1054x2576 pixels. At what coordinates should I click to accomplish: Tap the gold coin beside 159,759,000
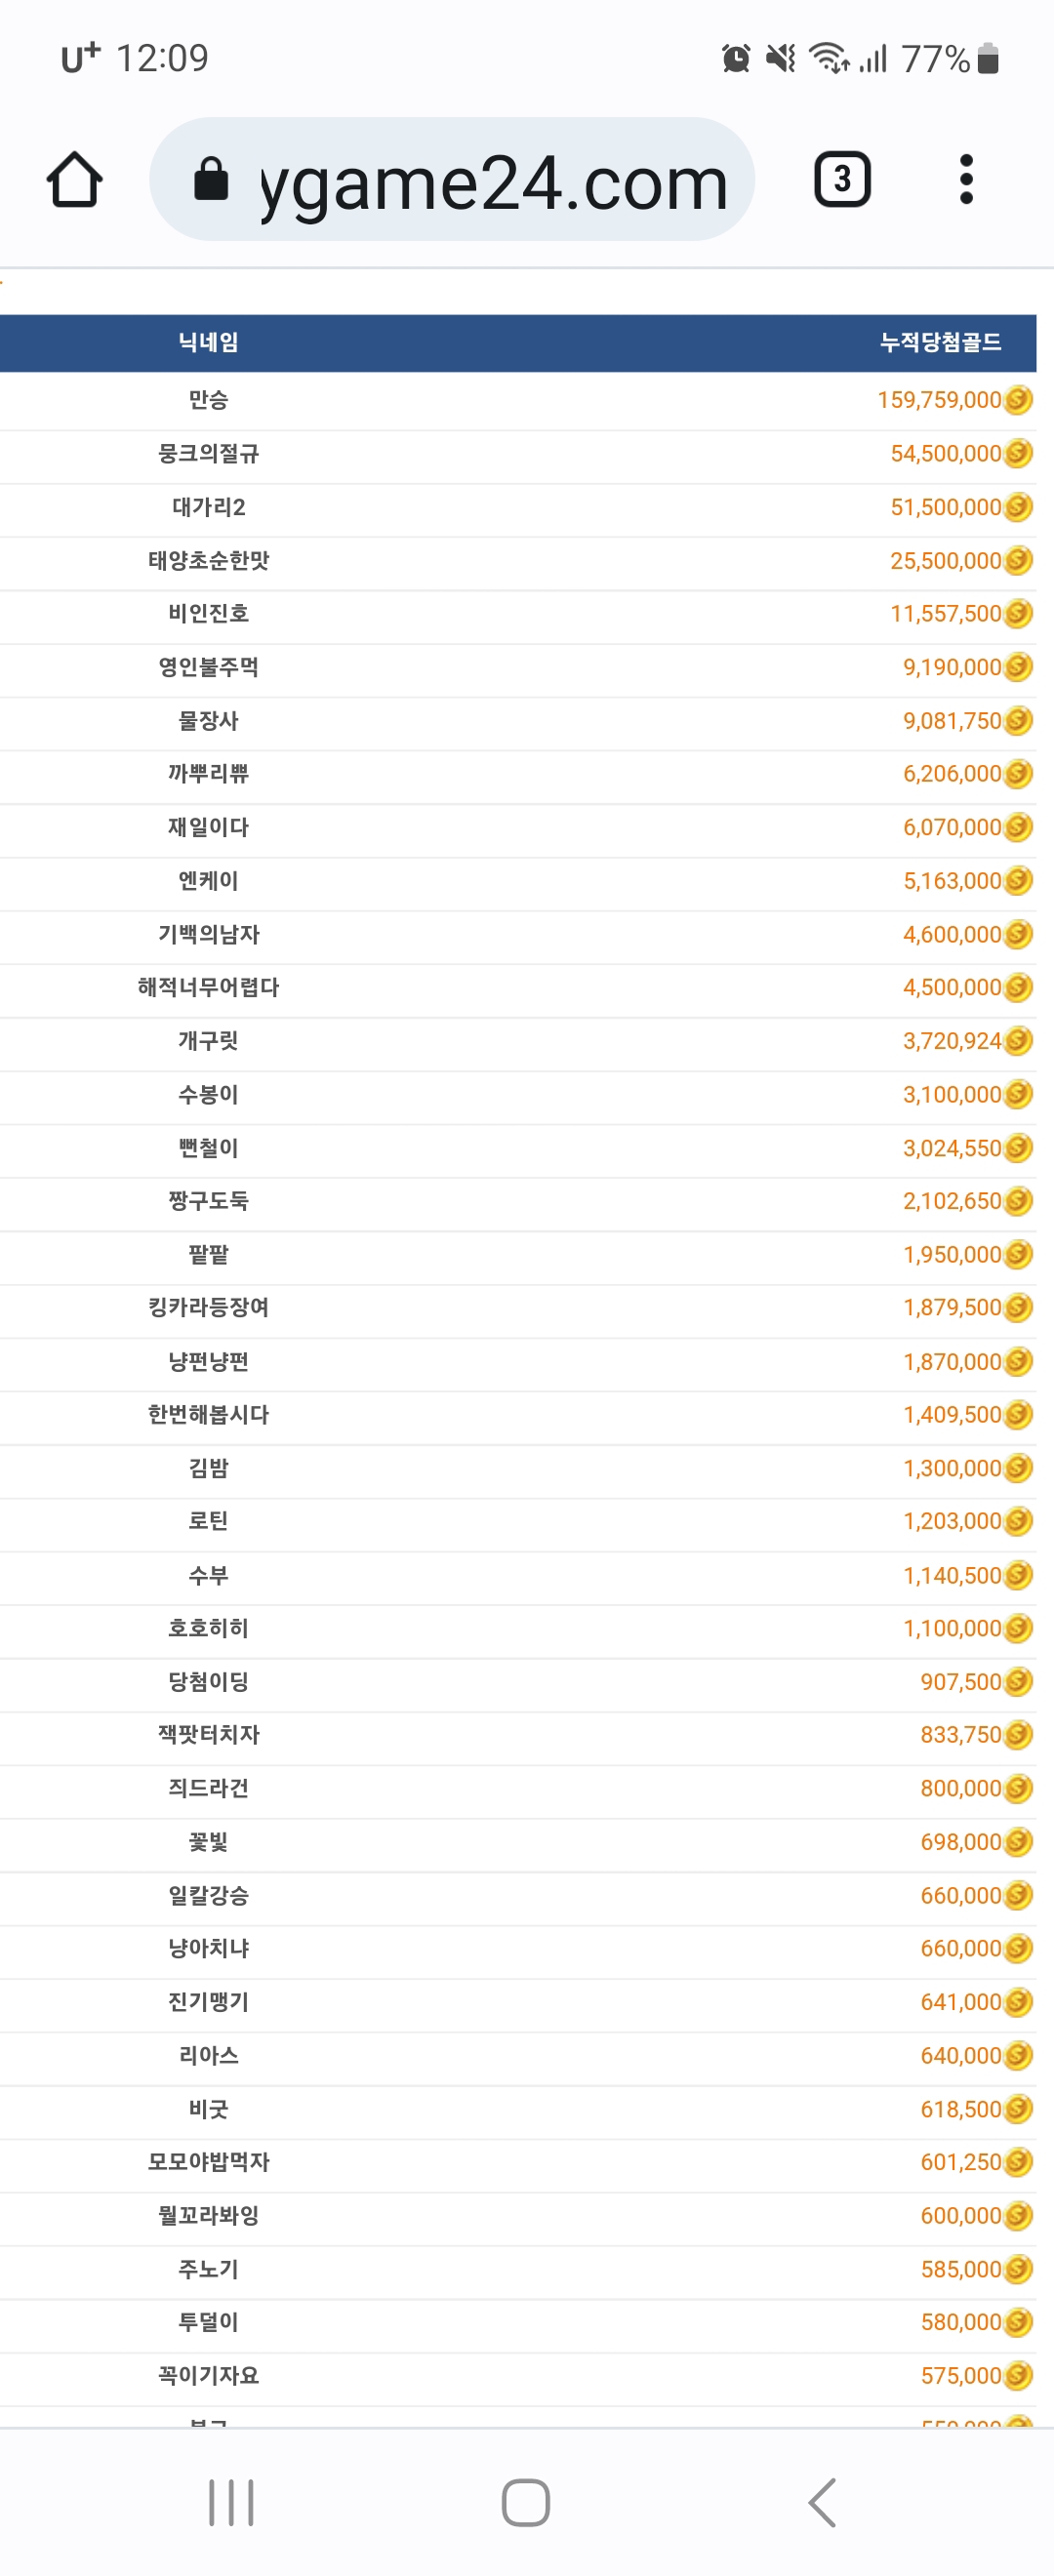click(1018, 400)
